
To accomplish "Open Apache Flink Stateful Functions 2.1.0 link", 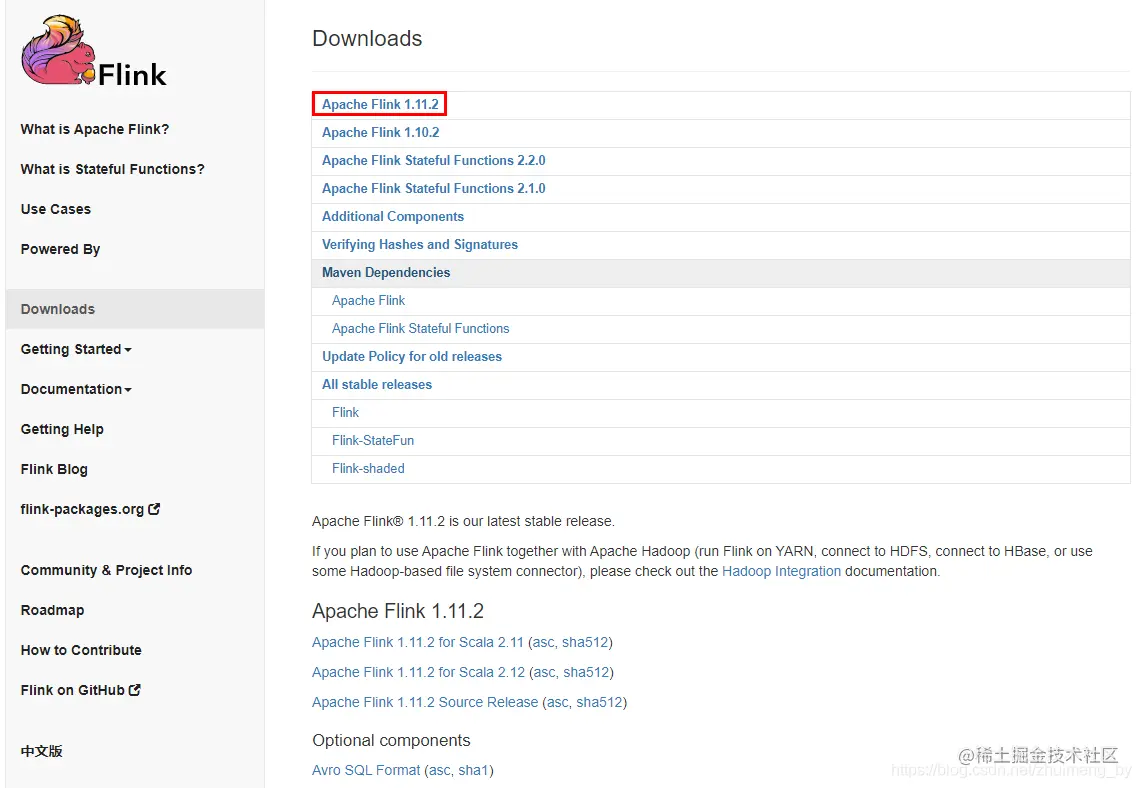I will [434, 188].
